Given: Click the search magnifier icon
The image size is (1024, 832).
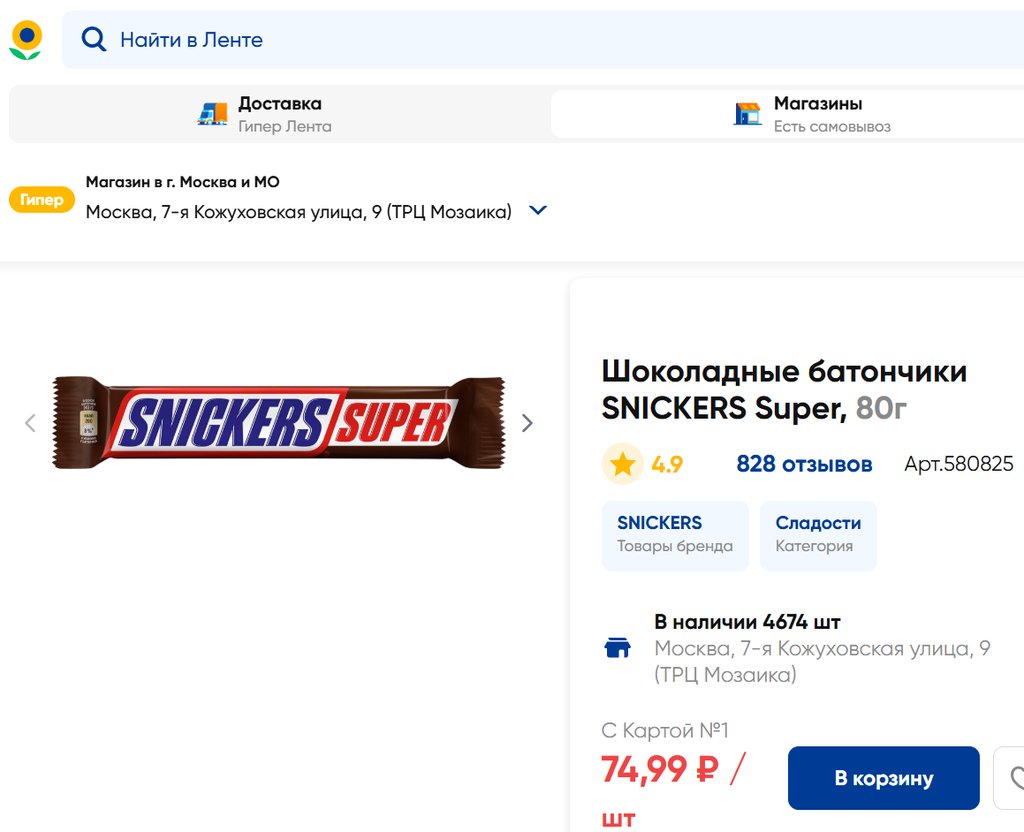Looking at the screenshot, I should coord(94,40).
